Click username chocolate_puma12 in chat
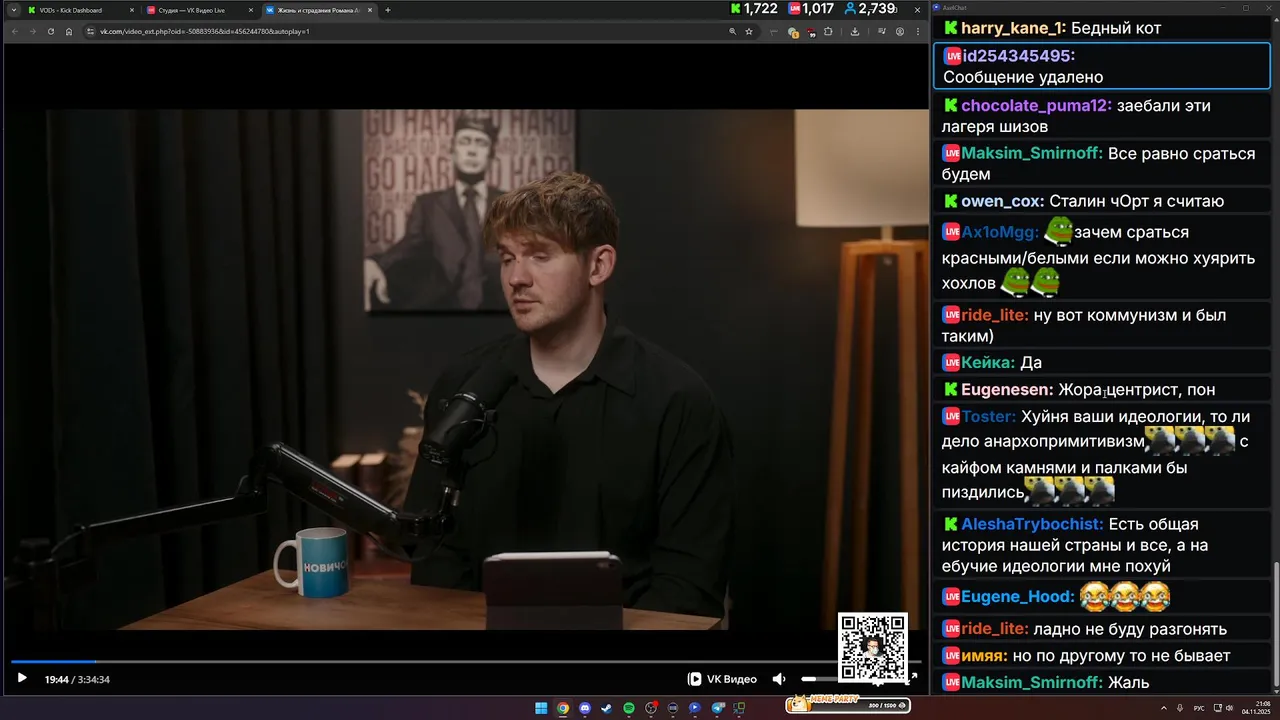This screenshot has width=1280, height=720. (1036, 105)
